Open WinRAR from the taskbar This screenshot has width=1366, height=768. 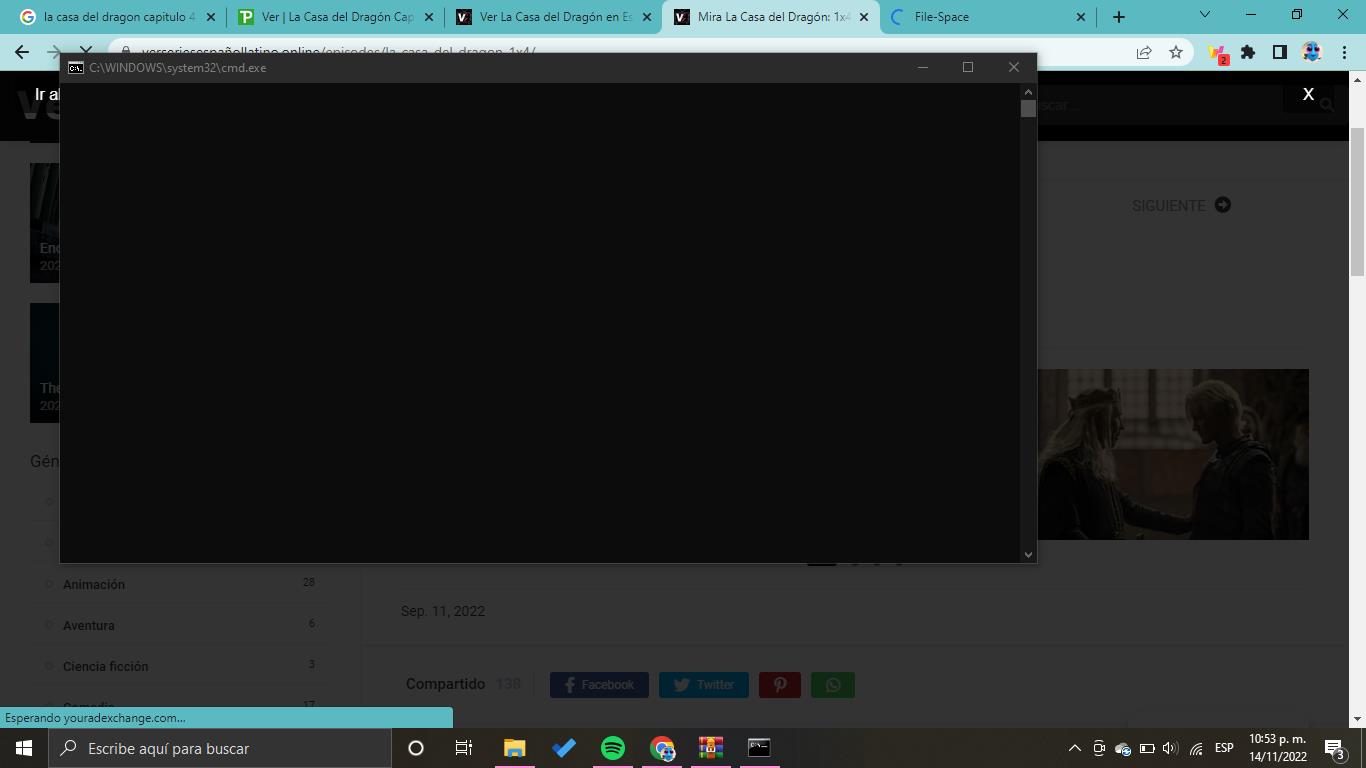coord(710,748)
